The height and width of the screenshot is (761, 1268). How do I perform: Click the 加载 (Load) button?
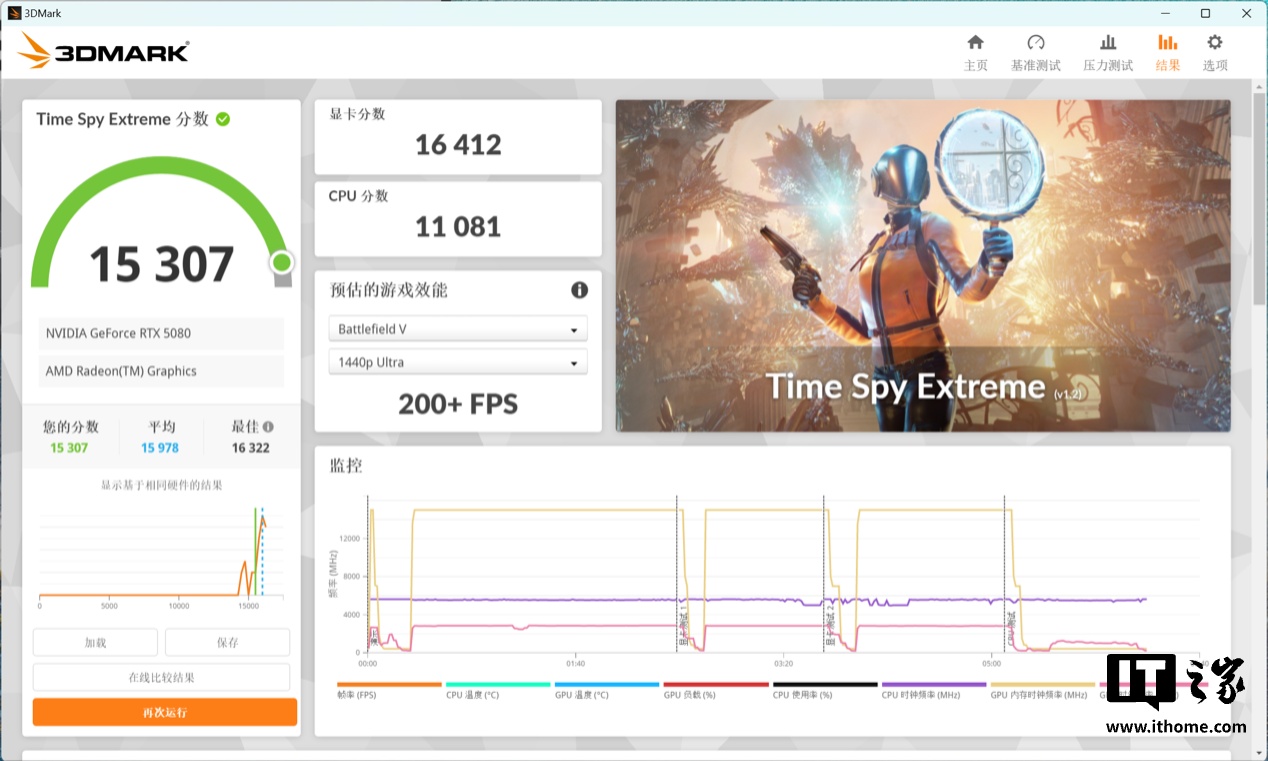point(95,643)
